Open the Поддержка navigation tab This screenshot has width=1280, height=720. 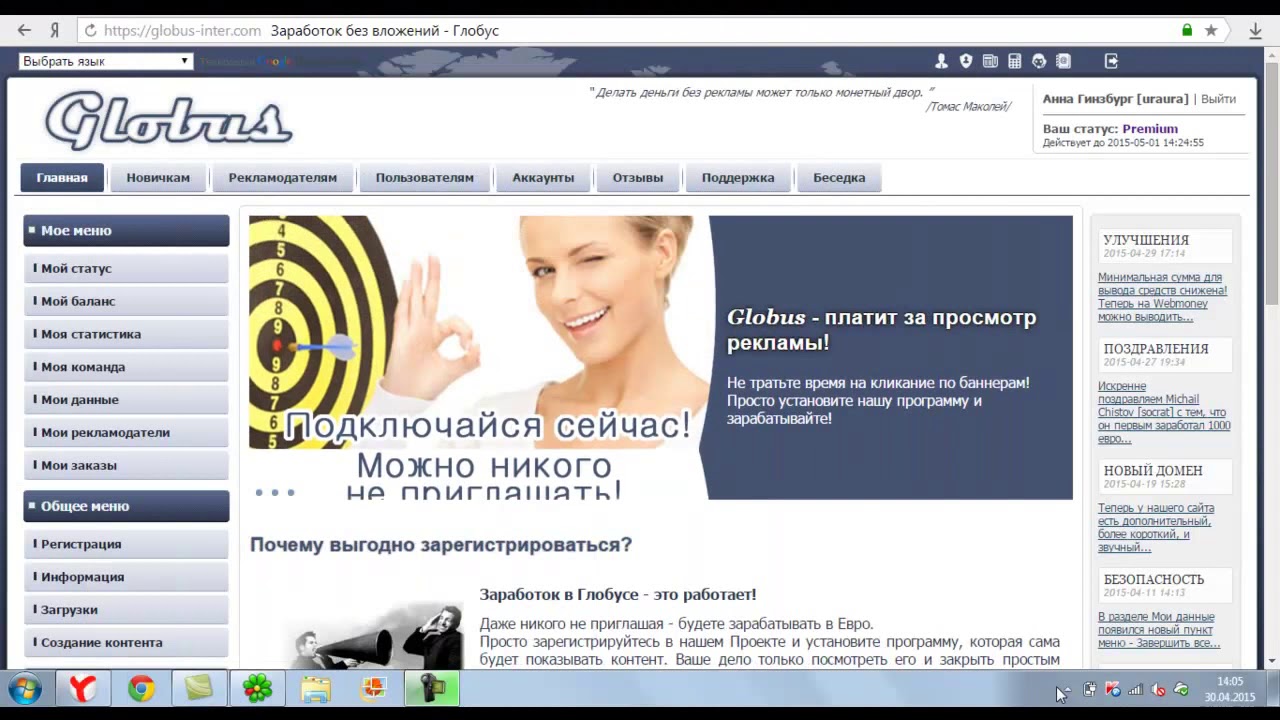(738, 178)
